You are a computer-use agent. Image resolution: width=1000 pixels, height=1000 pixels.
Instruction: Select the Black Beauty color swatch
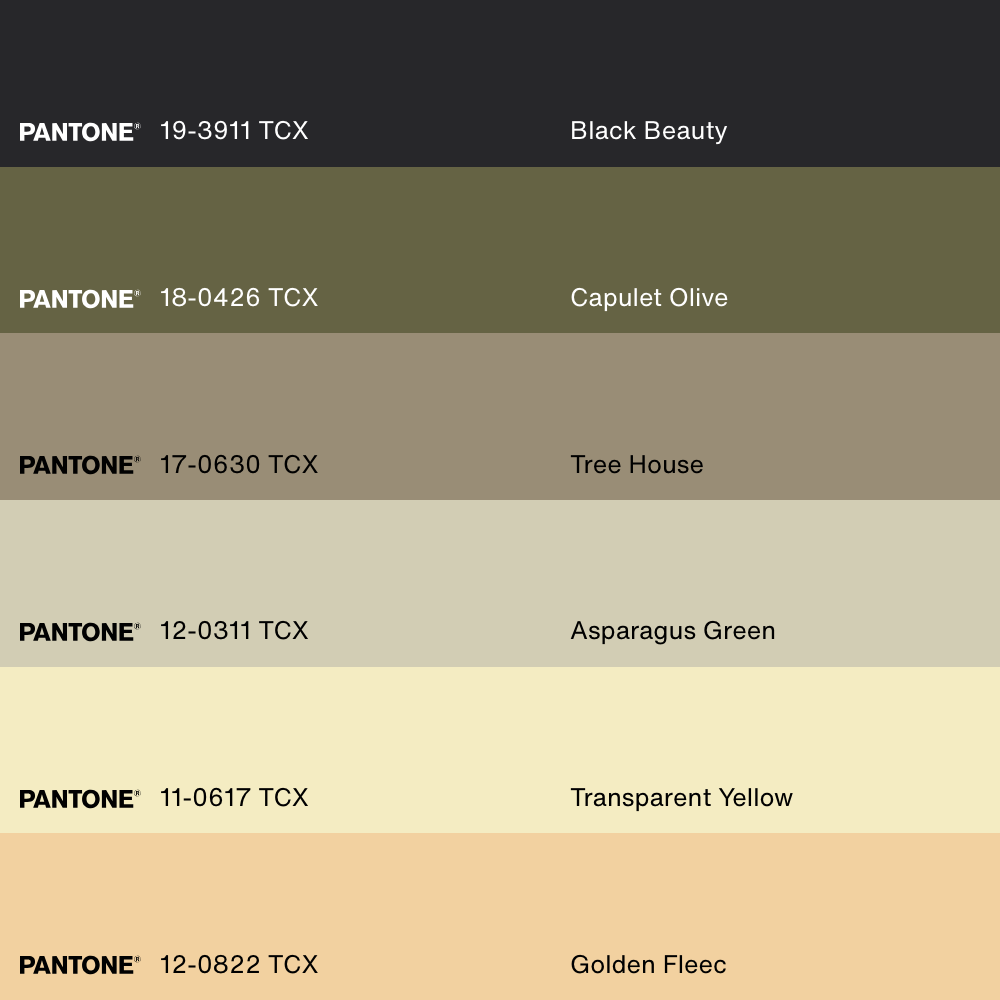coord(500,84)
